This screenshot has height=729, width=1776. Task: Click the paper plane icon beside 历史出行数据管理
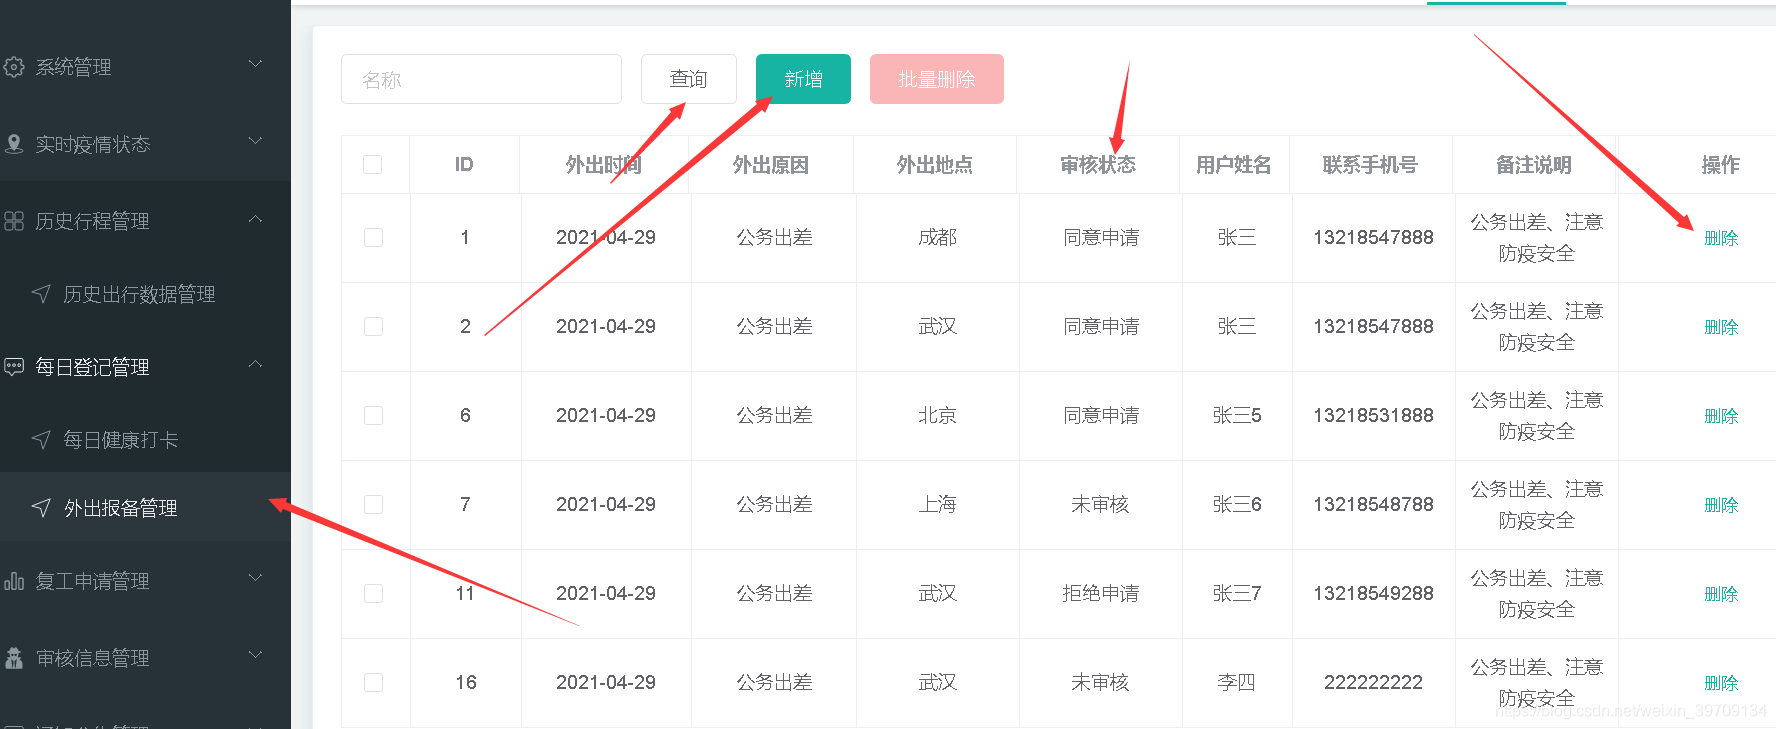[x=41, y=294]
